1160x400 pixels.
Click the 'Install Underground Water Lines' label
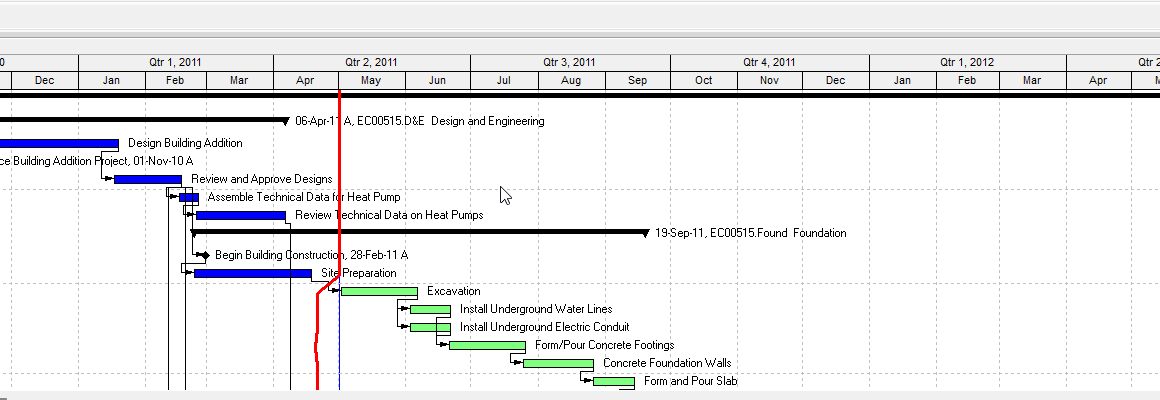point(536,309)
